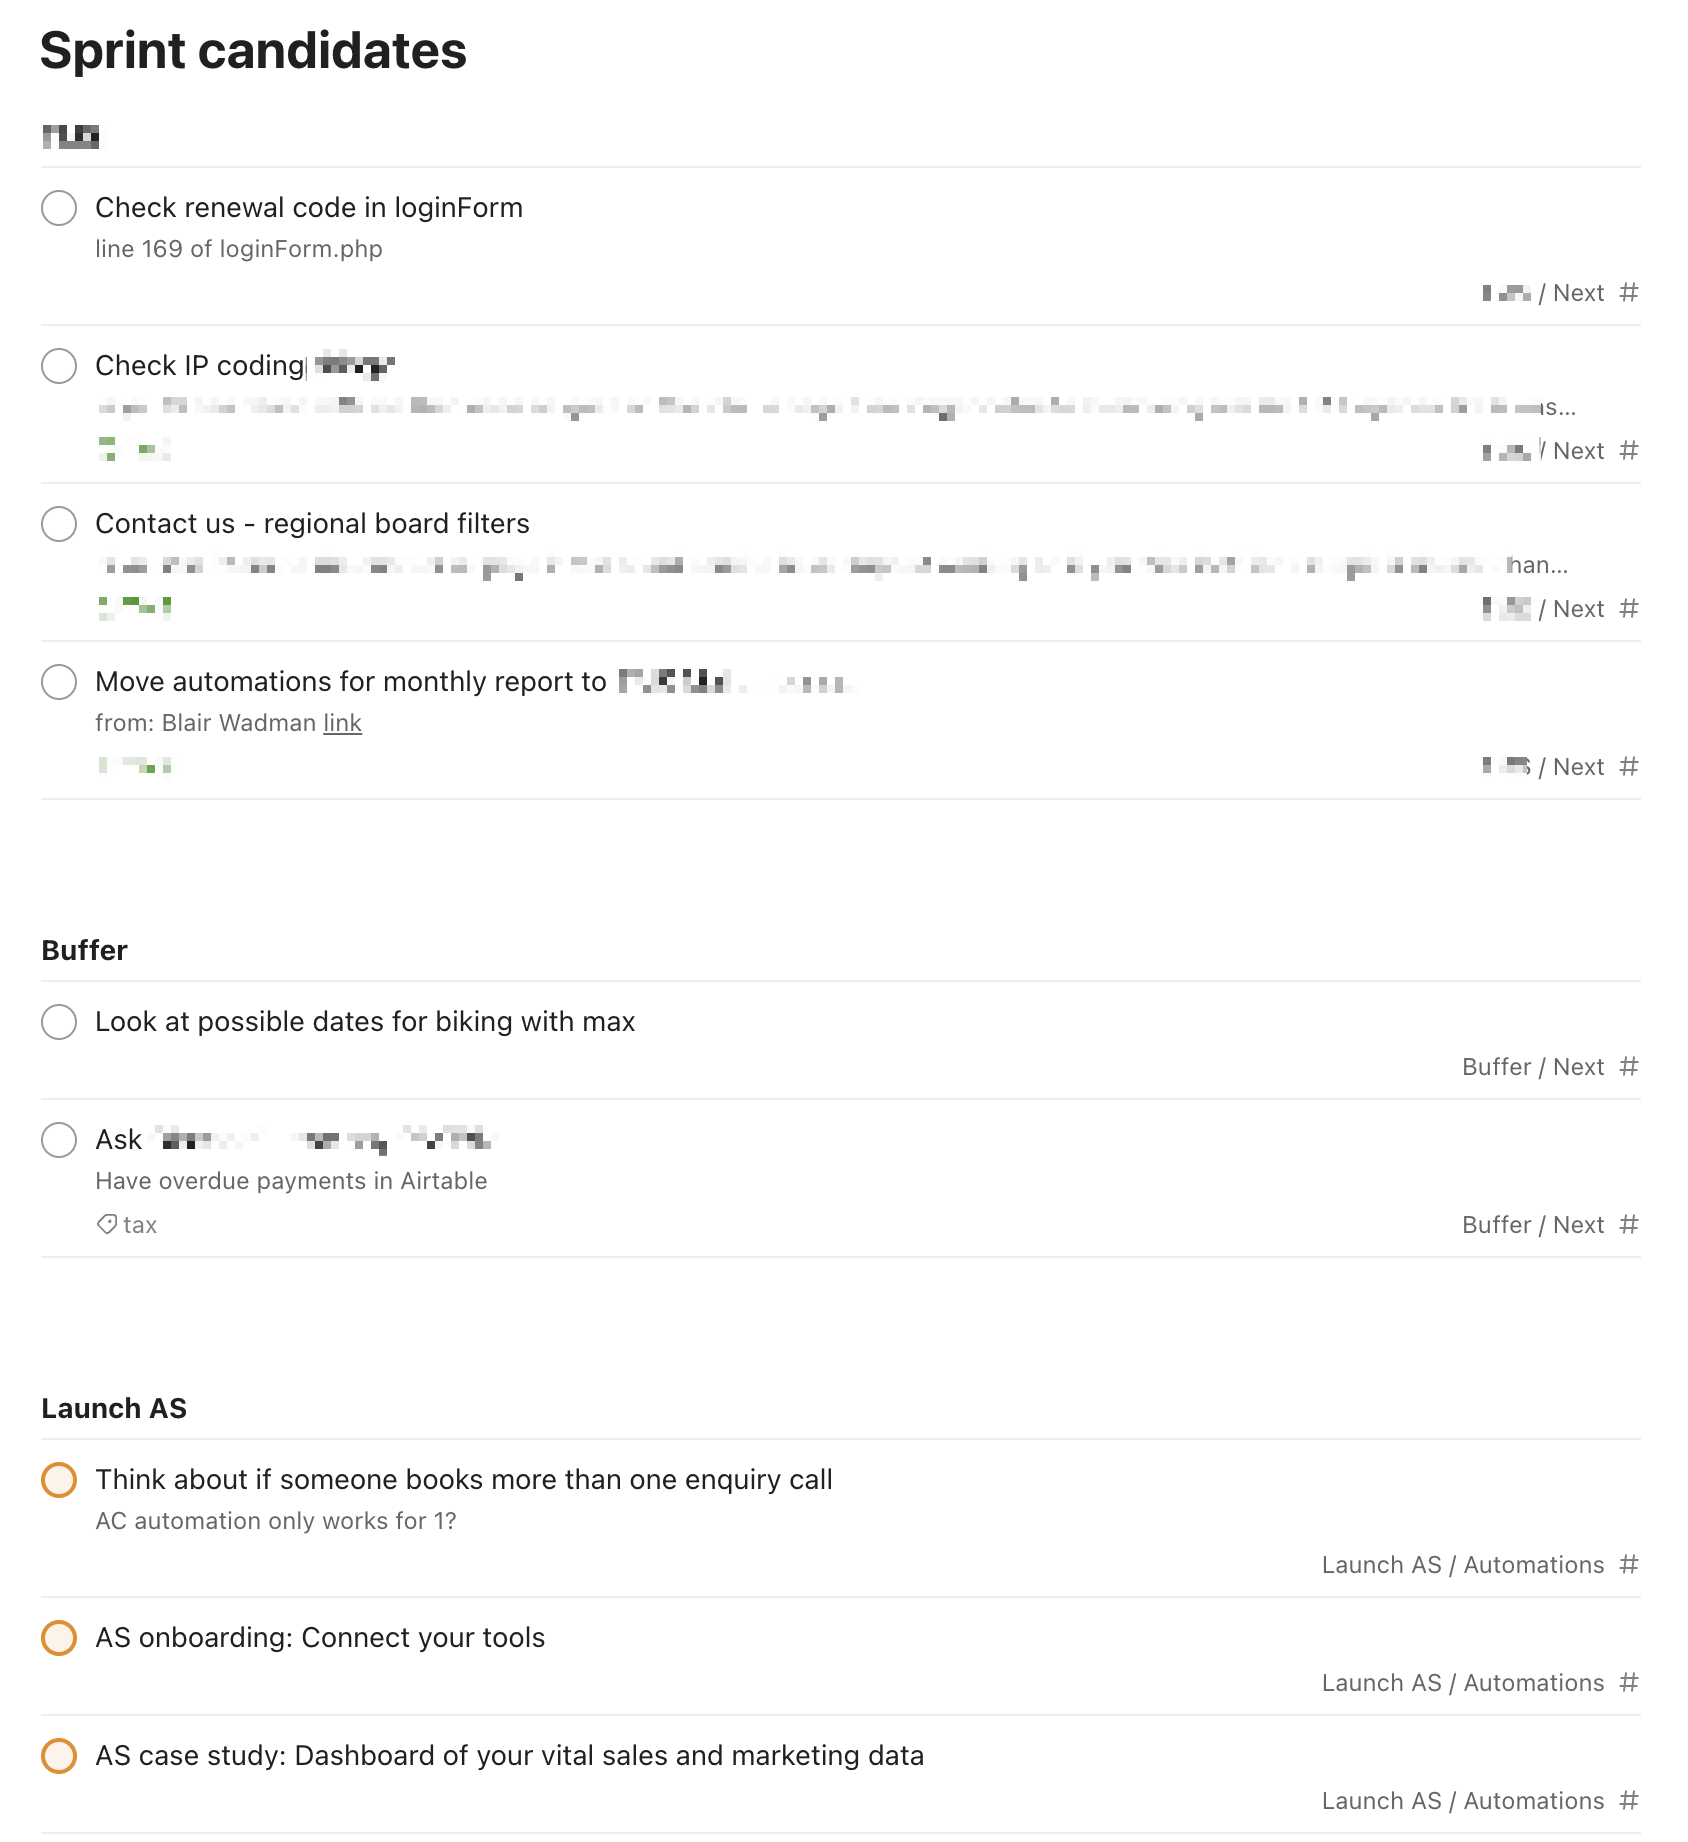Click hash icon on overdue payments task
The image size is (1688, 1842).
pos(1629,1225)
